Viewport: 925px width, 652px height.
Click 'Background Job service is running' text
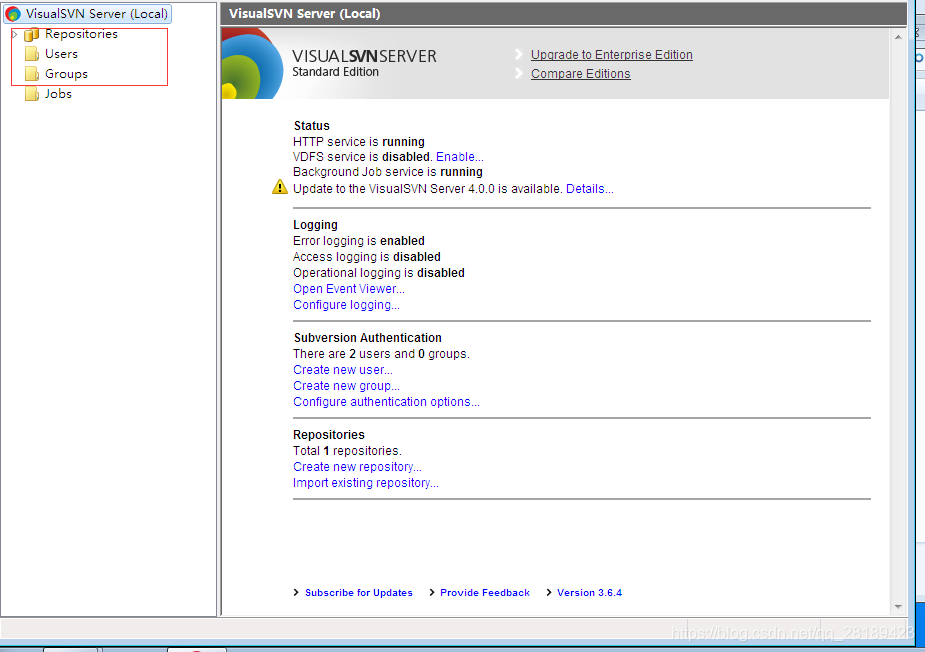[388, 172]
